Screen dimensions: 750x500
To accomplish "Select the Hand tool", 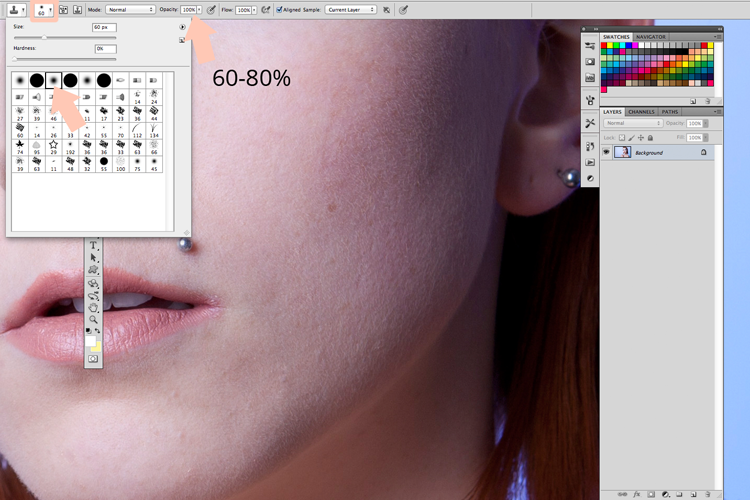I will point(93,308).
